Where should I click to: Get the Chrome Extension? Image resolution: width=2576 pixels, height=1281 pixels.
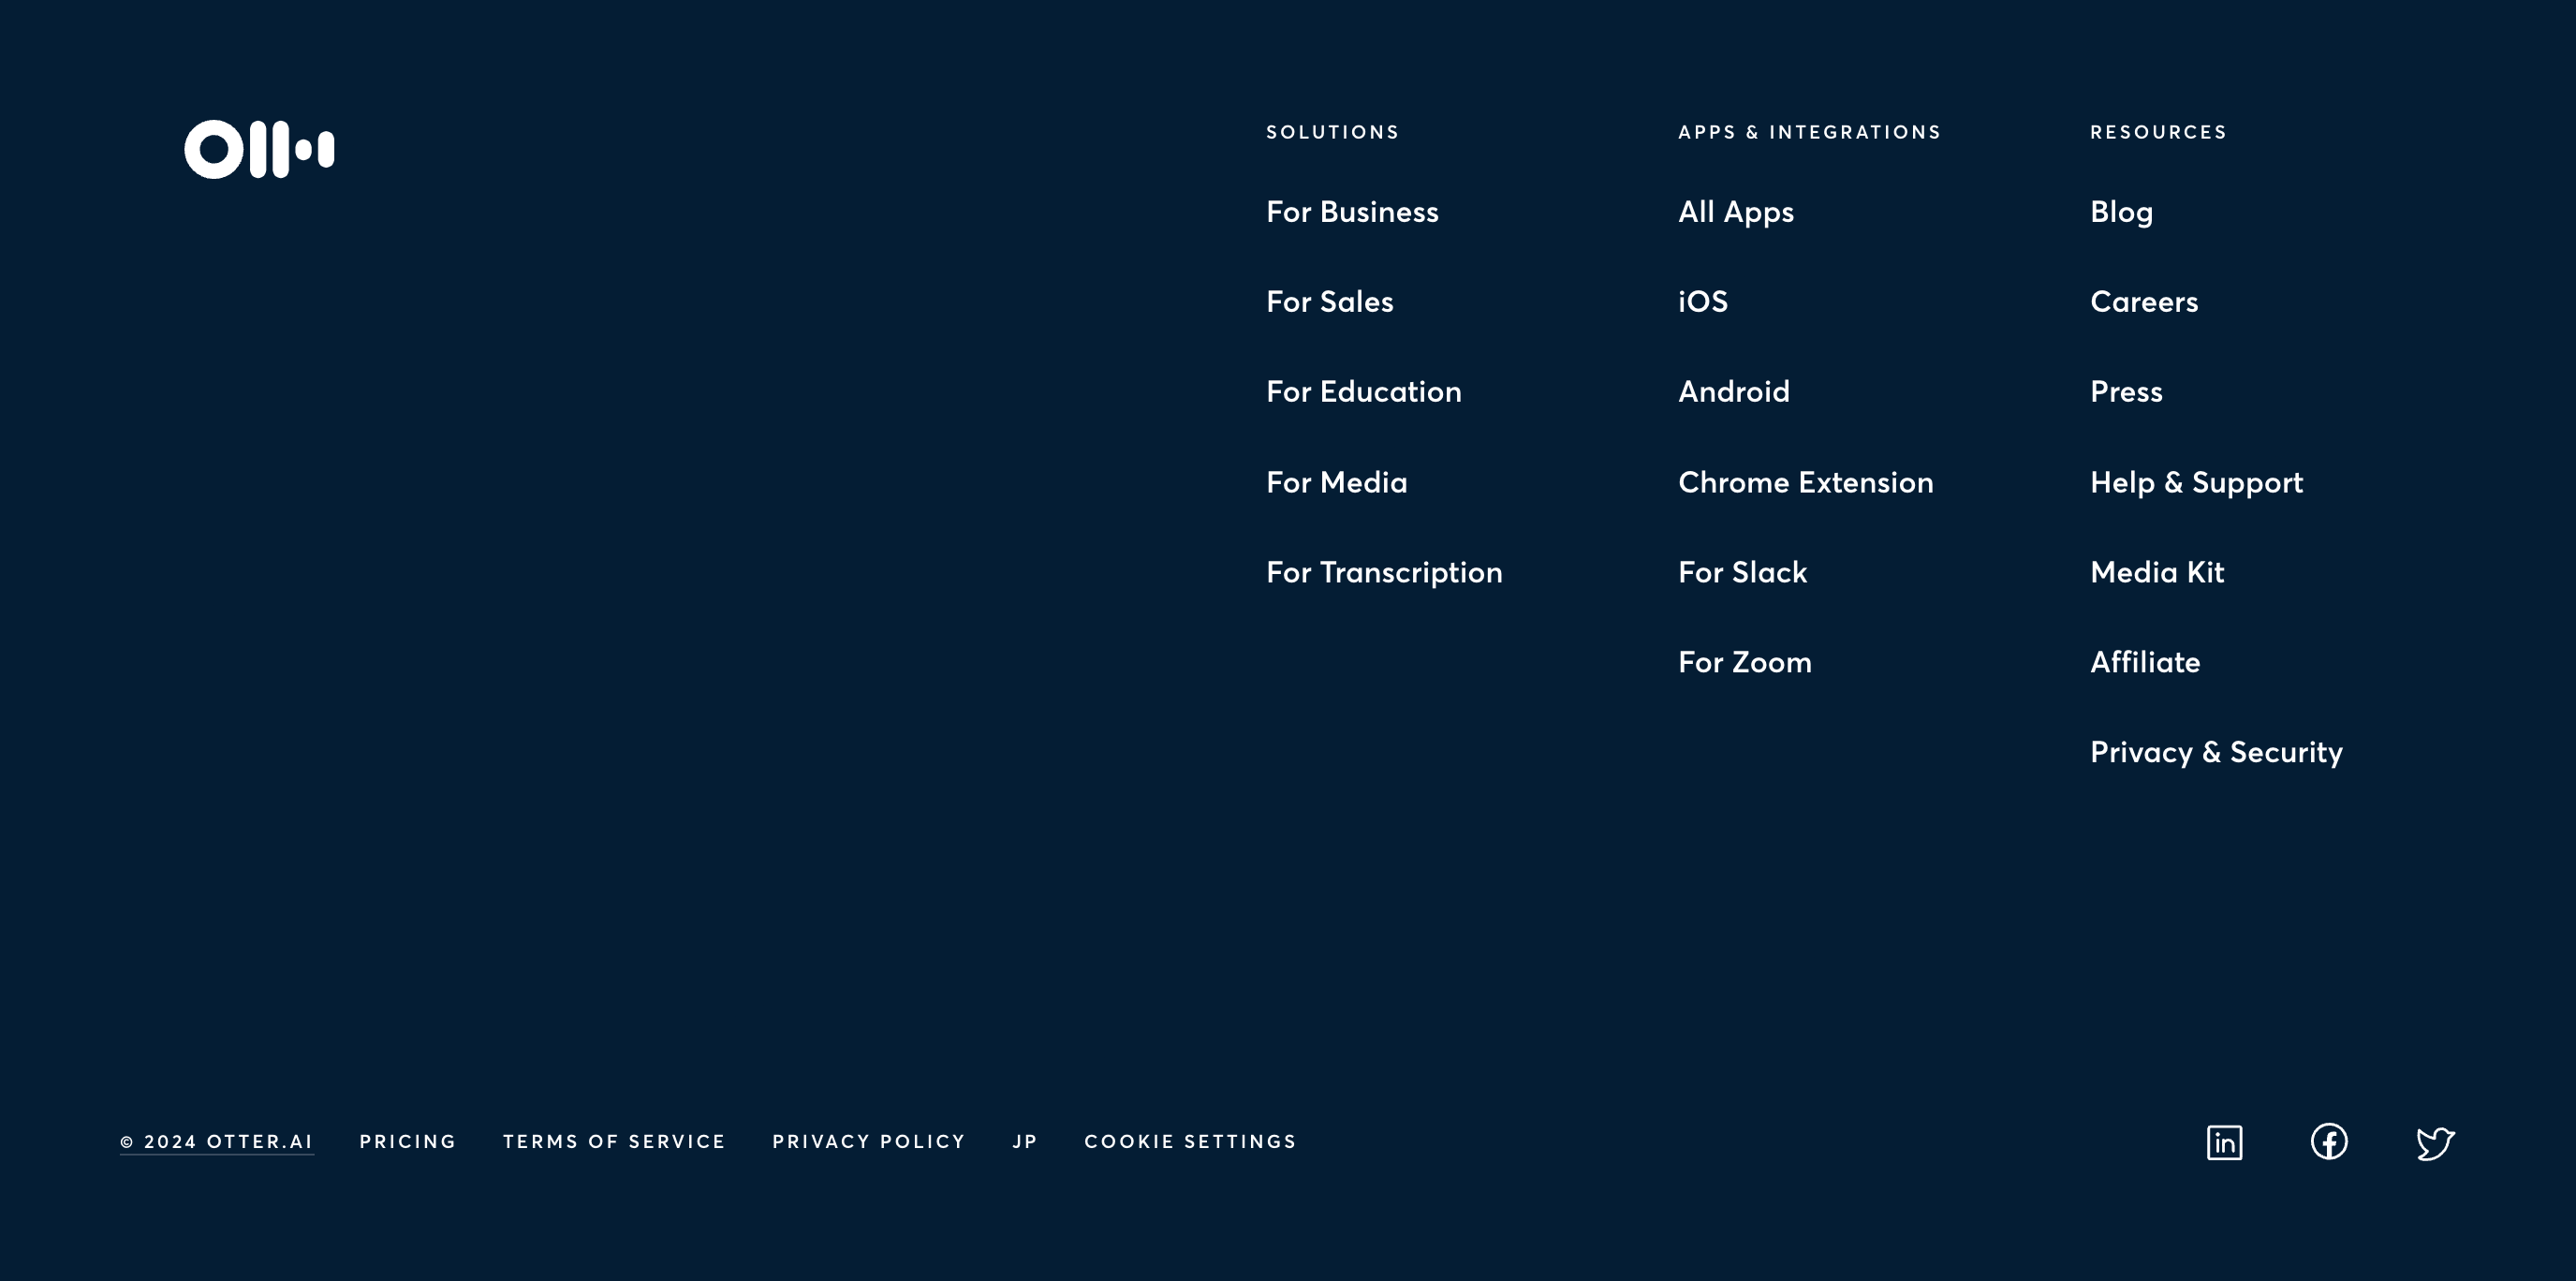[x=1805, y=482]
